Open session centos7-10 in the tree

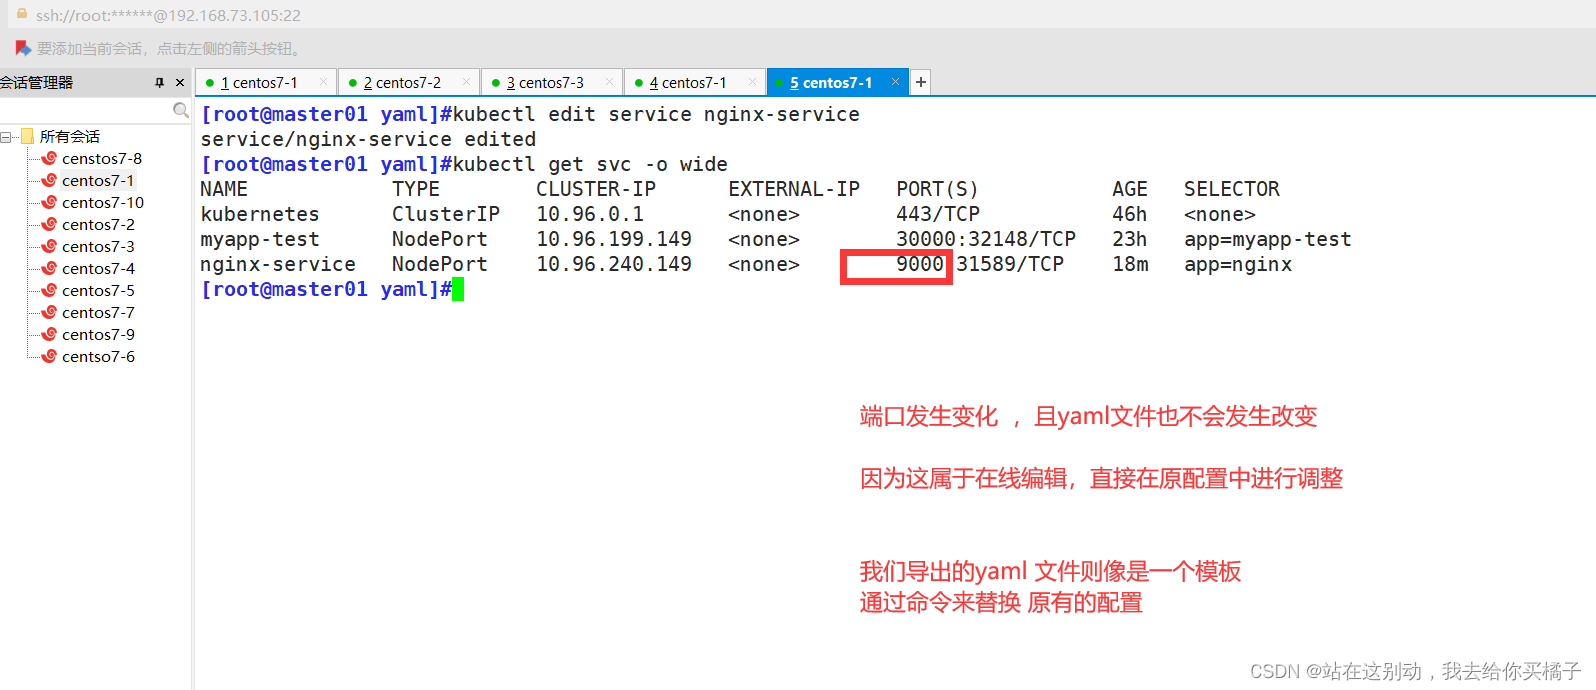[103, 203]
